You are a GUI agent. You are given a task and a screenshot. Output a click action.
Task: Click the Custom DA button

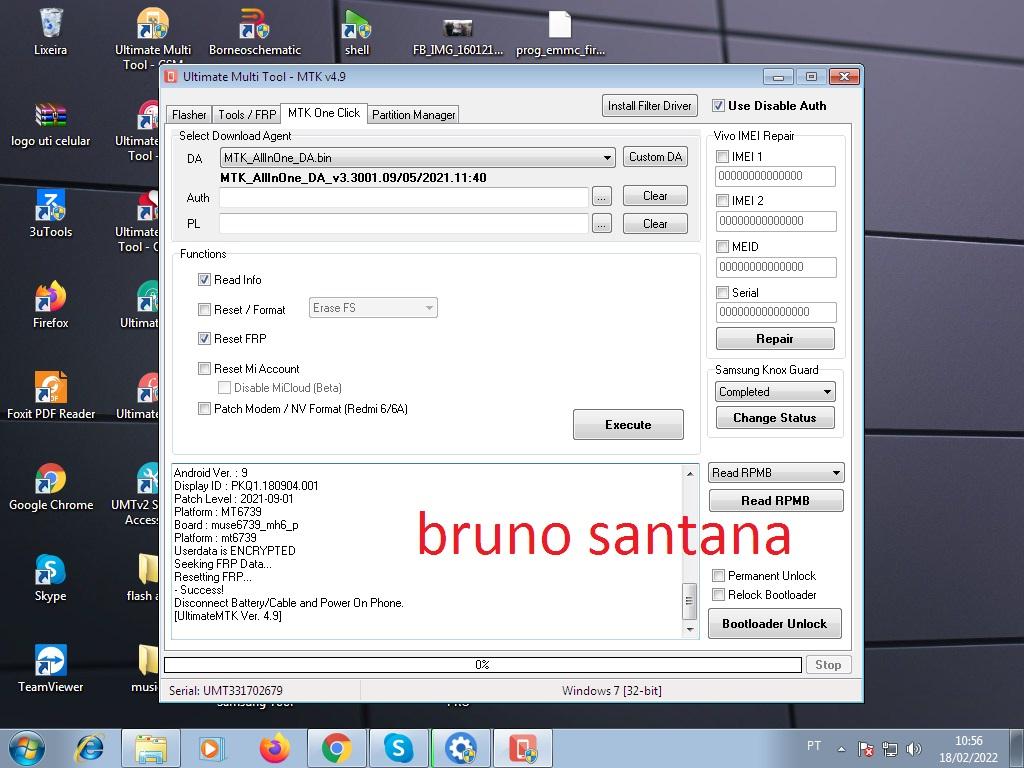[x=655, y=157]
